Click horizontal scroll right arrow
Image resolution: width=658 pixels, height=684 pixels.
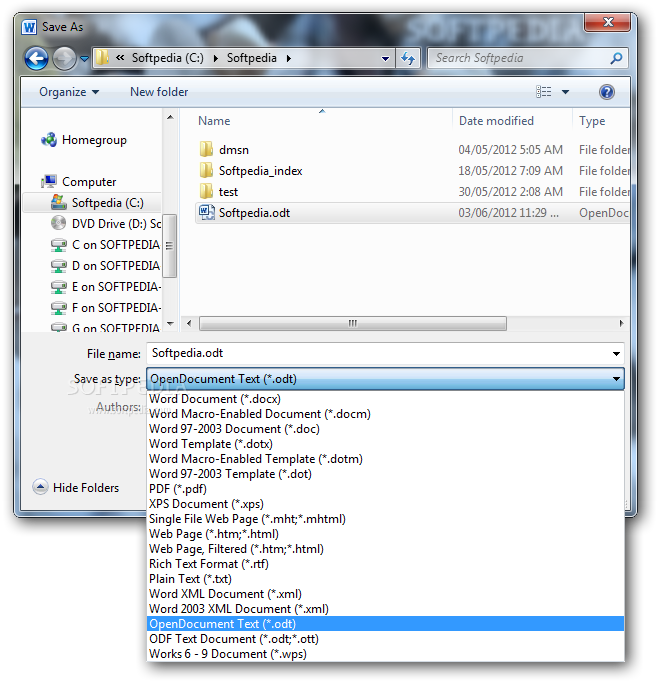(x=621, y=323)
